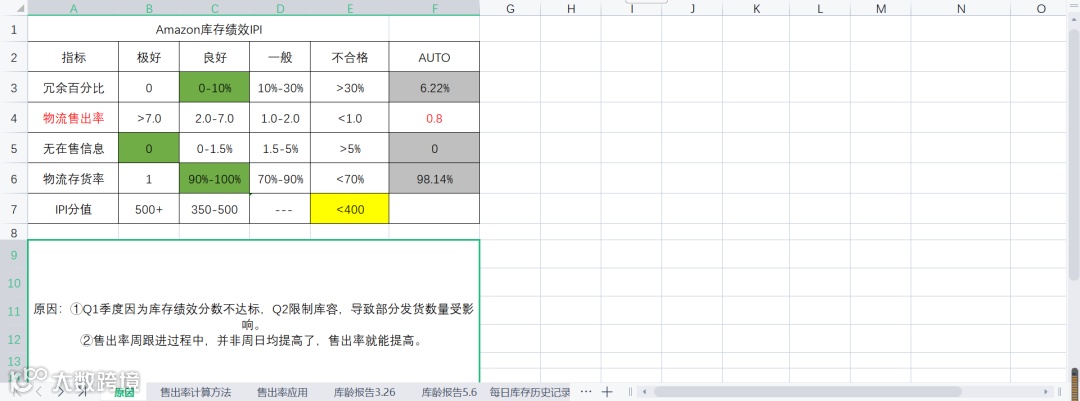The image size is (1080, 401).
Task: Select the >30% cell
Action: tap(350, 88)
